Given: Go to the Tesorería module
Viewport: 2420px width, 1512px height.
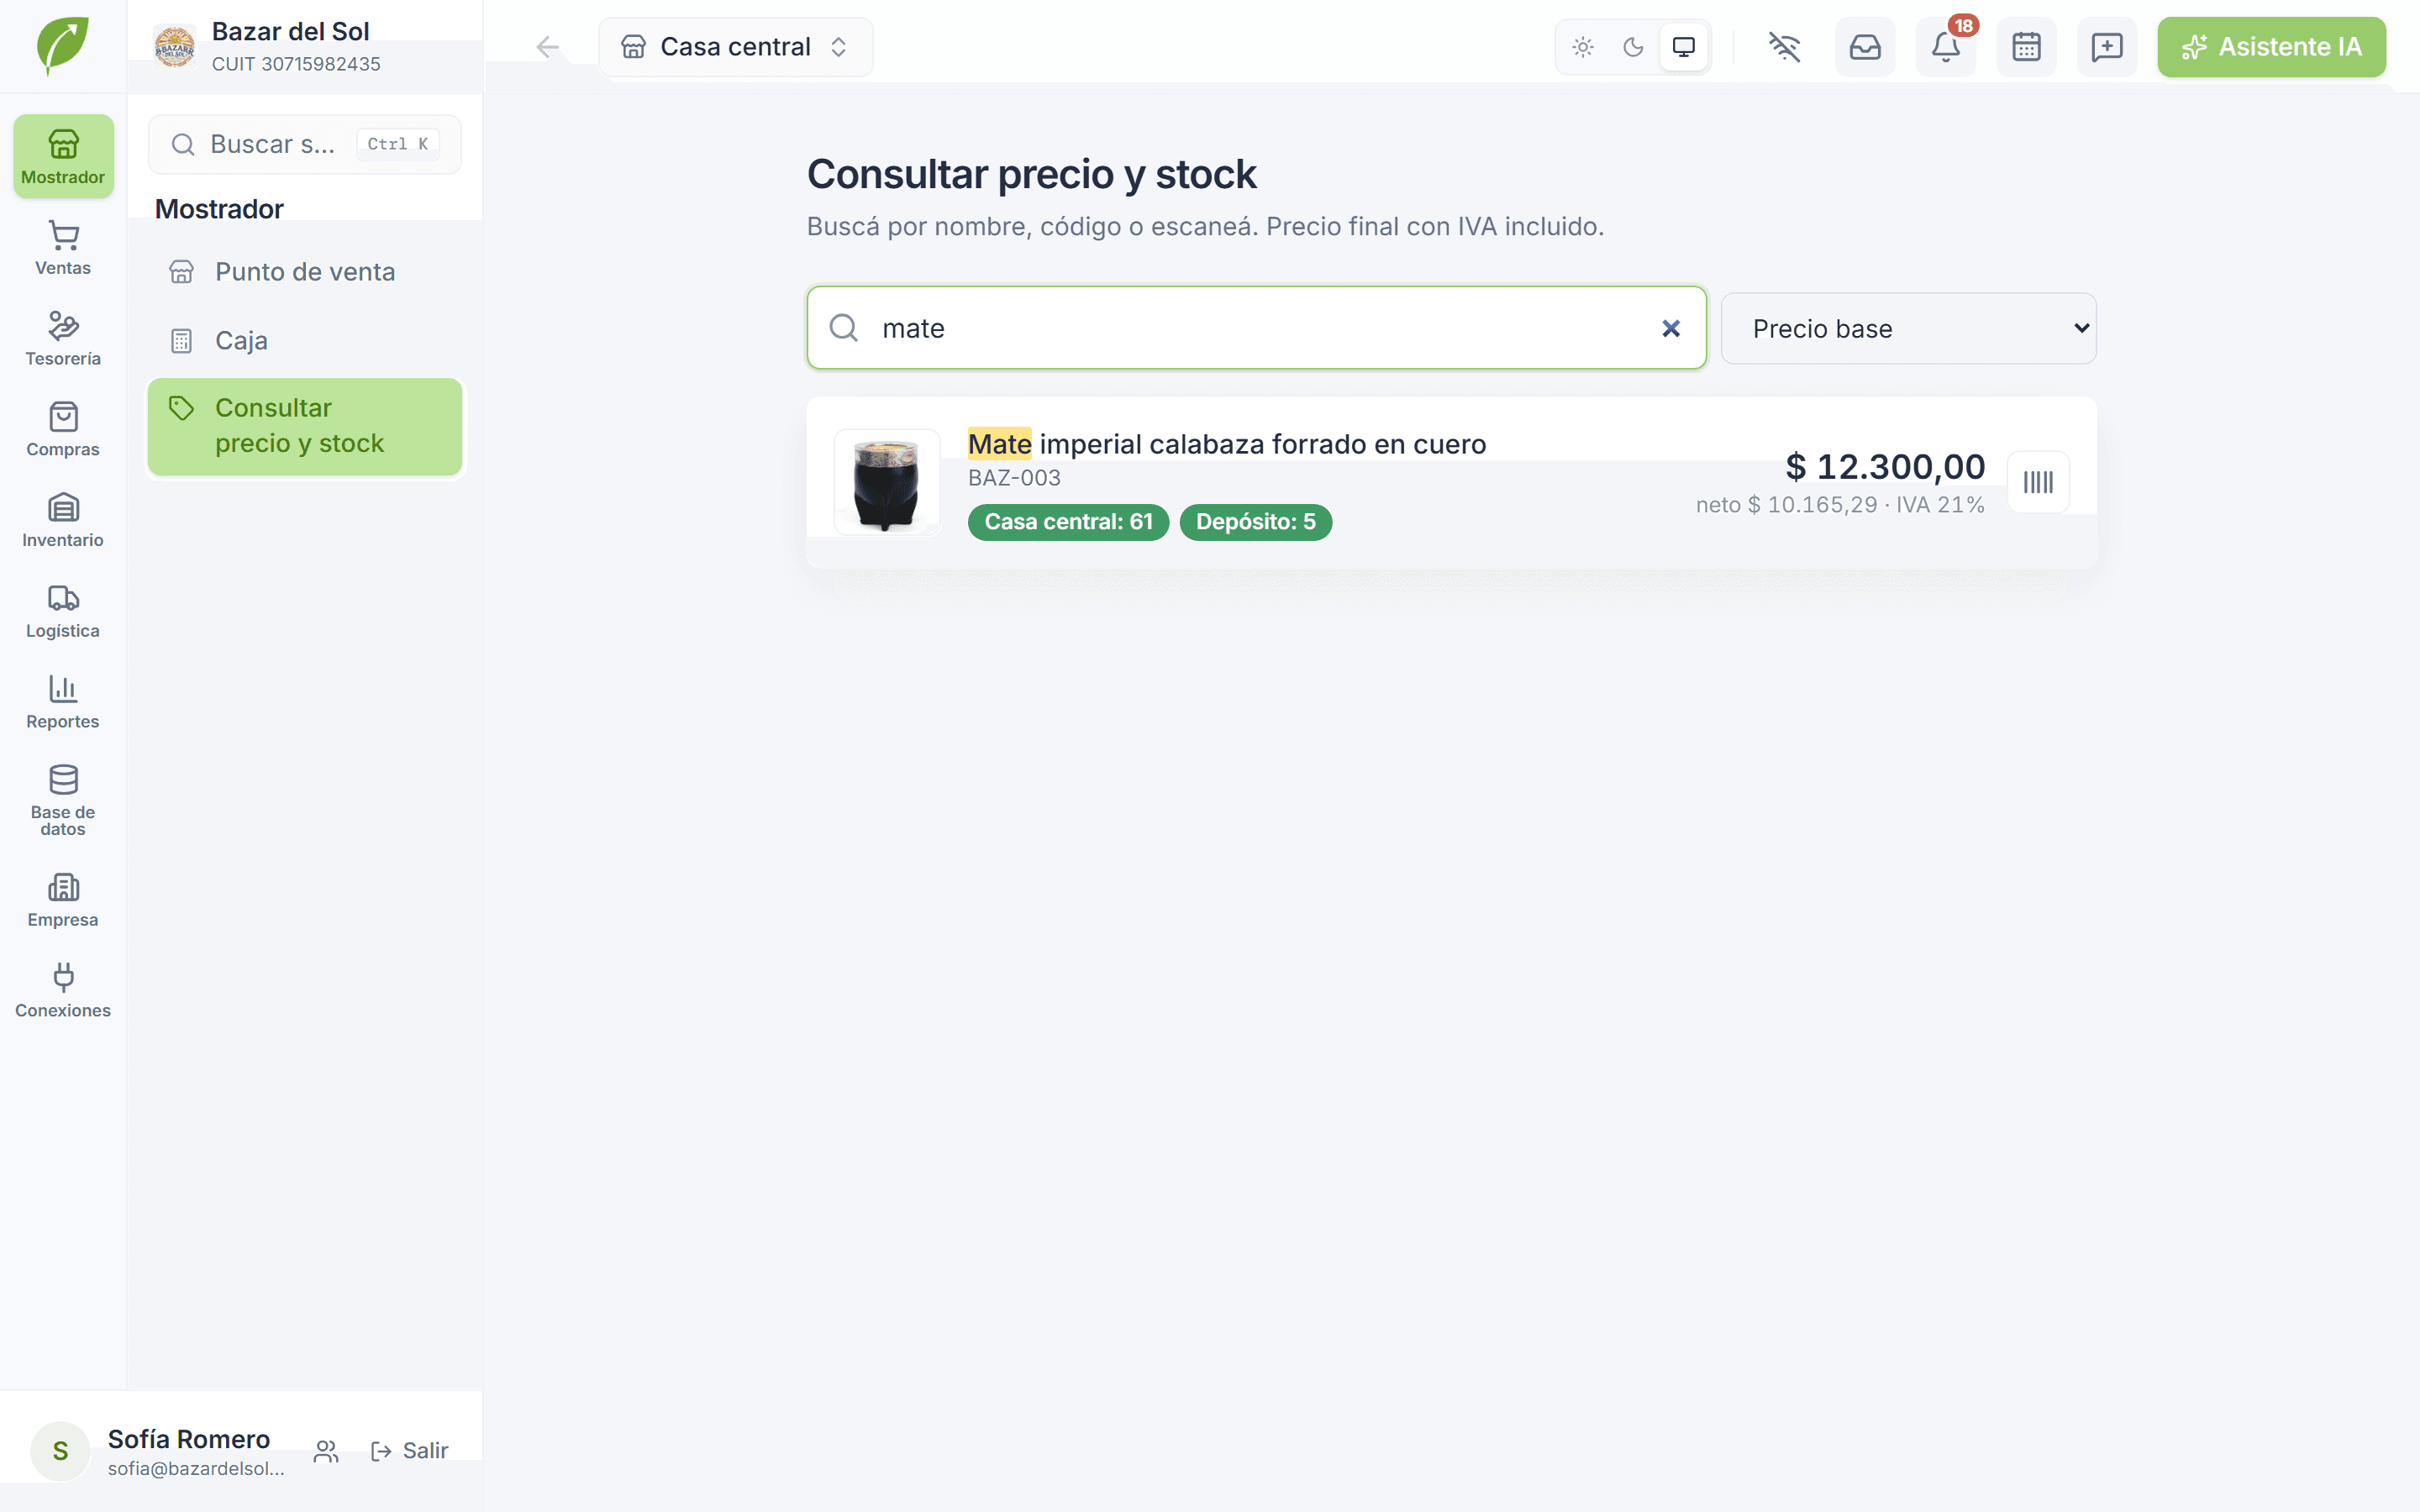Looking at the screenshot, I should click(63, 338).
